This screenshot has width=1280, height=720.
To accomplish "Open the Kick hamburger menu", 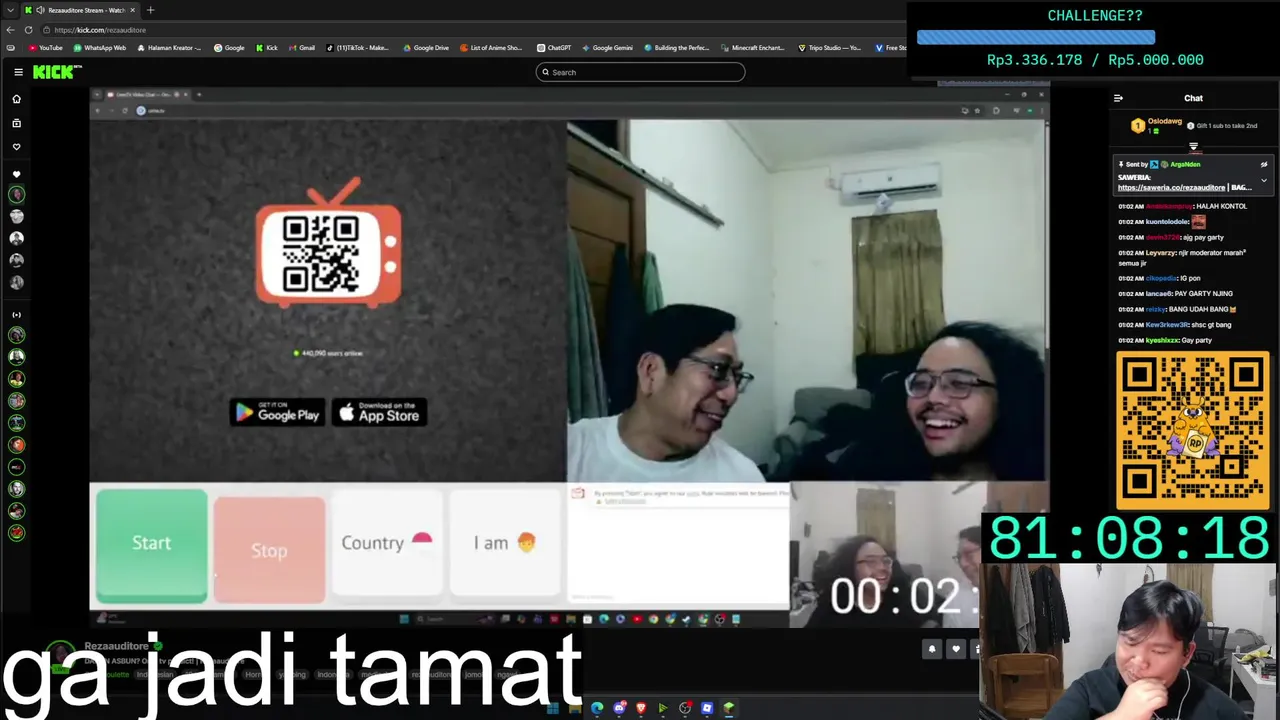I will pyautogui.click(x=18, y=72).
